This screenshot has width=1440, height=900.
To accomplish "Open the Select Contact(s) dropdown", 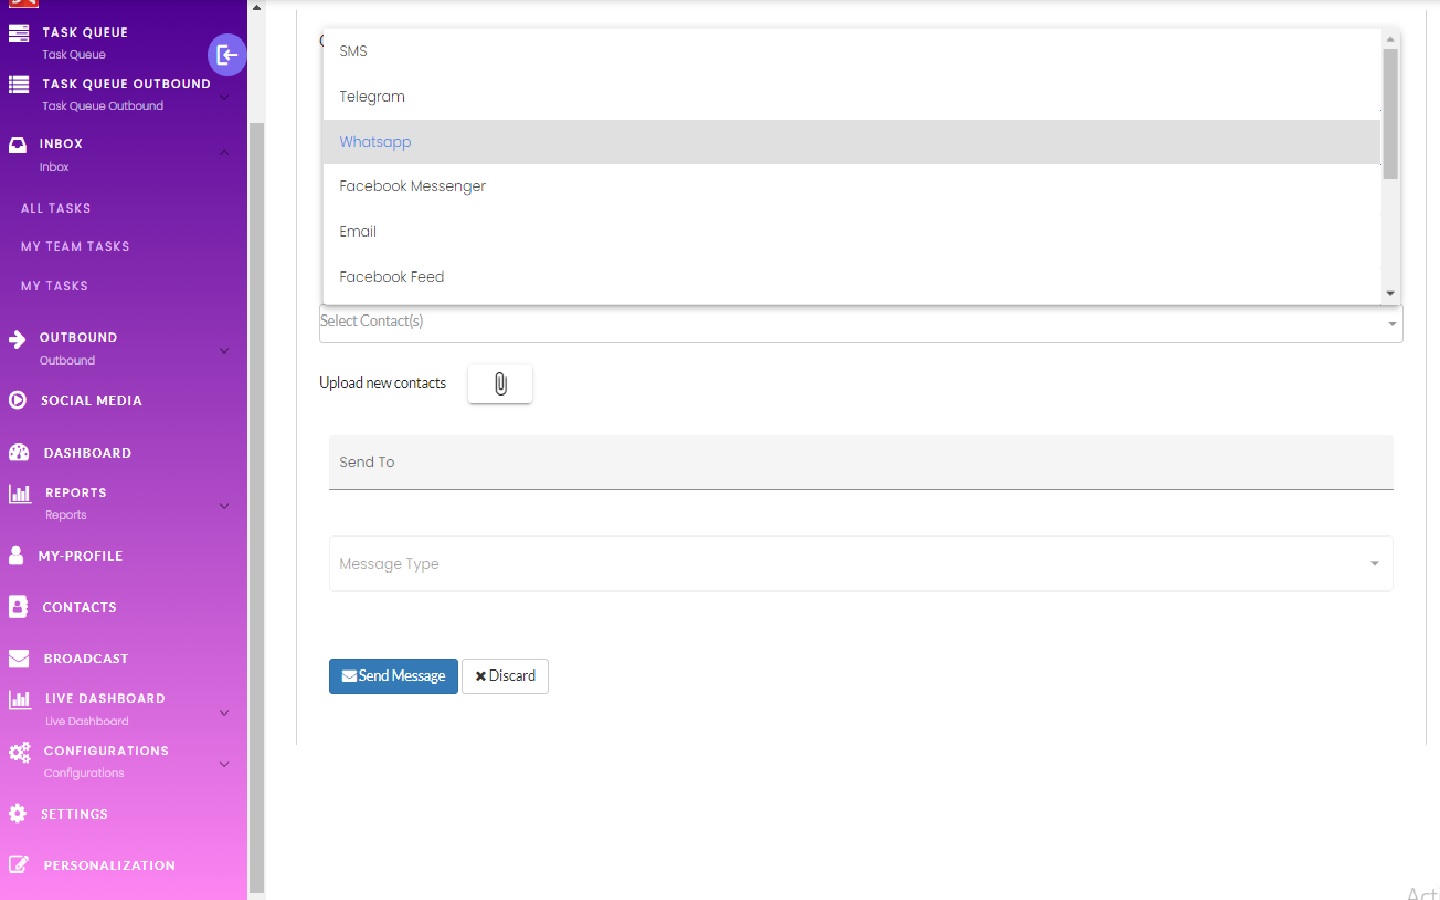I will pos(860,322).
